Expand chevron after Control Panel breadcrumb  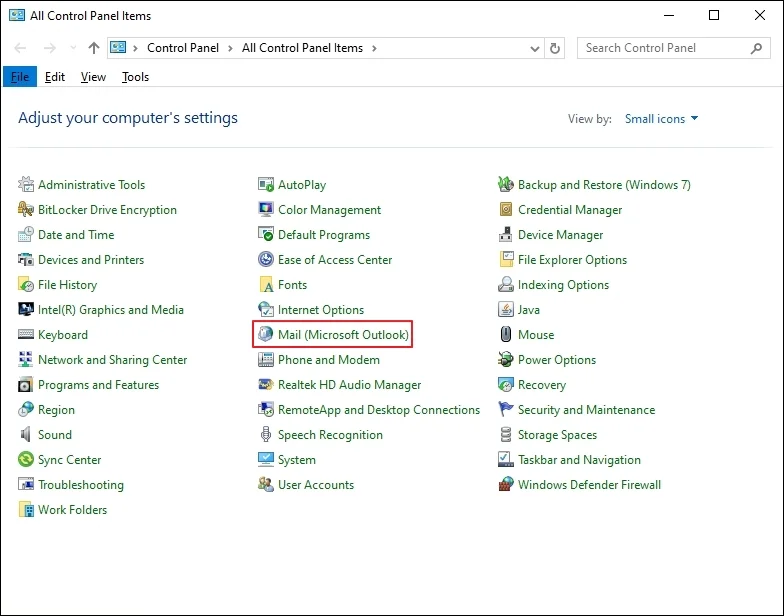click(x=230, y=48)
